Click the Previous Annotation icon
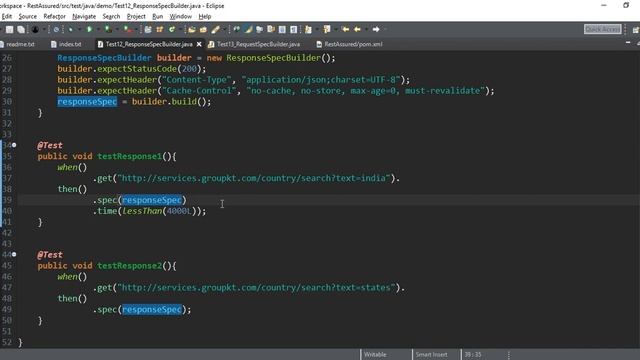The height and width of the screenshot is (360, 640). pyautogui.click(x=327, y=29)
